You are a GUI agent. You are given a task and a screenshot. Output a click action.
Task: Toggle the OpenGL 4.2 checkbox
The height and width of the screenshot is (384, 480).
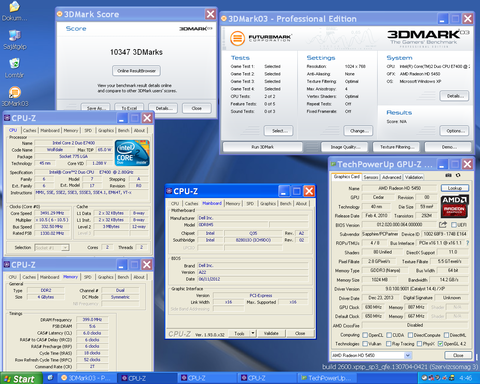(440, 344)
